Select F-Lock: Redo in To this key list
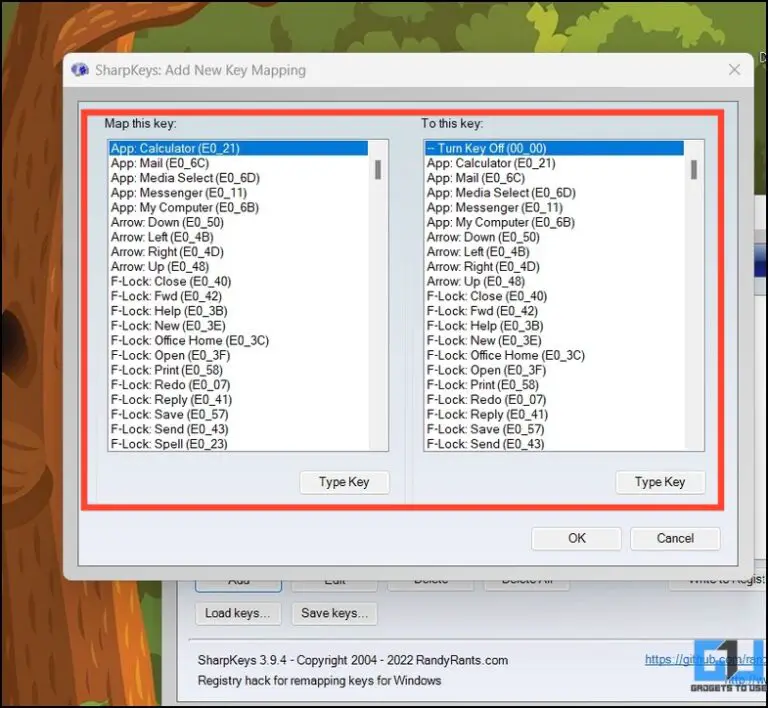Viewport: 768px width, 708px height. pos(554,400)
